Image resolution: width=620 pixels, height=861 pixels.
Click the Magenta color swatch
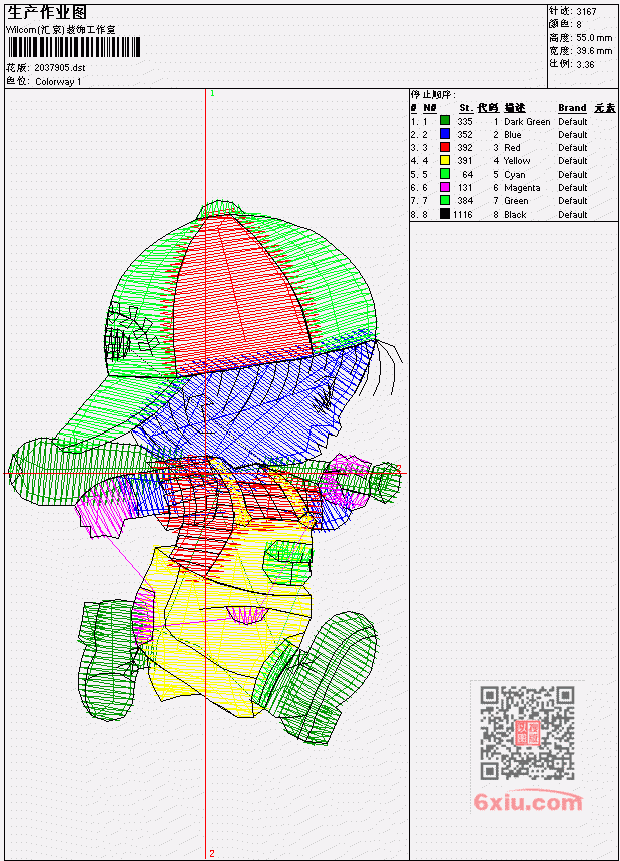coord(445,187)
